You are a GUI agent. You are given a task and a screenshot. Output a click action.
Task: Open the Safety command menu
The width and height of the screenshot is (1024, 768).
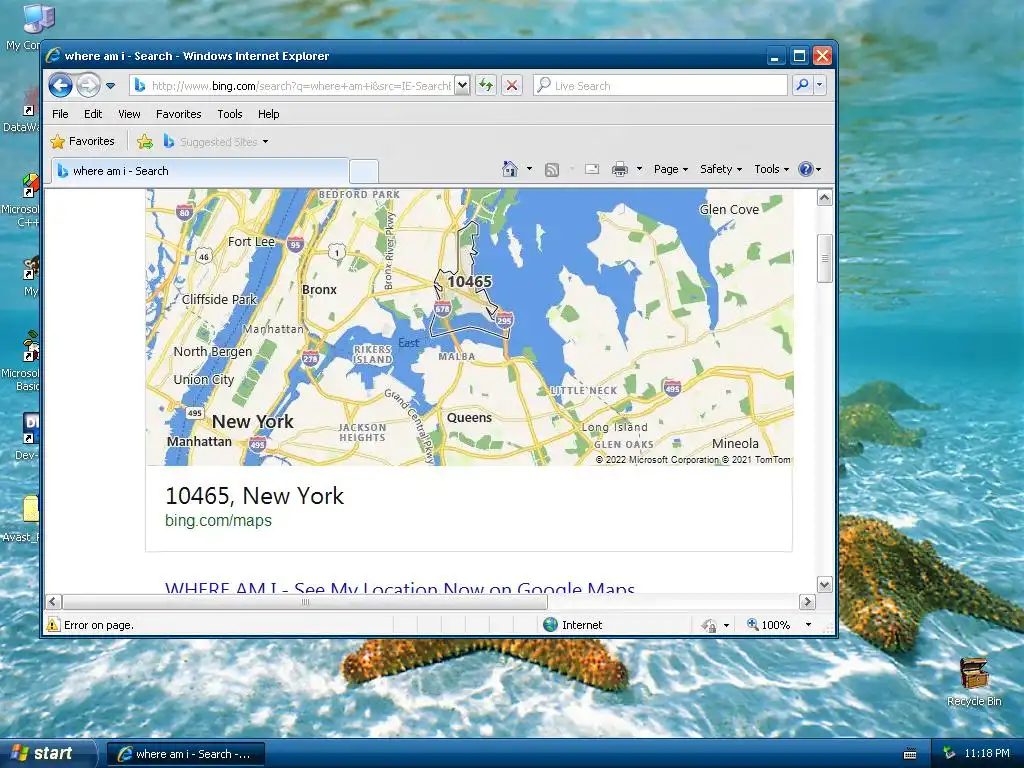tap(720, 169)
